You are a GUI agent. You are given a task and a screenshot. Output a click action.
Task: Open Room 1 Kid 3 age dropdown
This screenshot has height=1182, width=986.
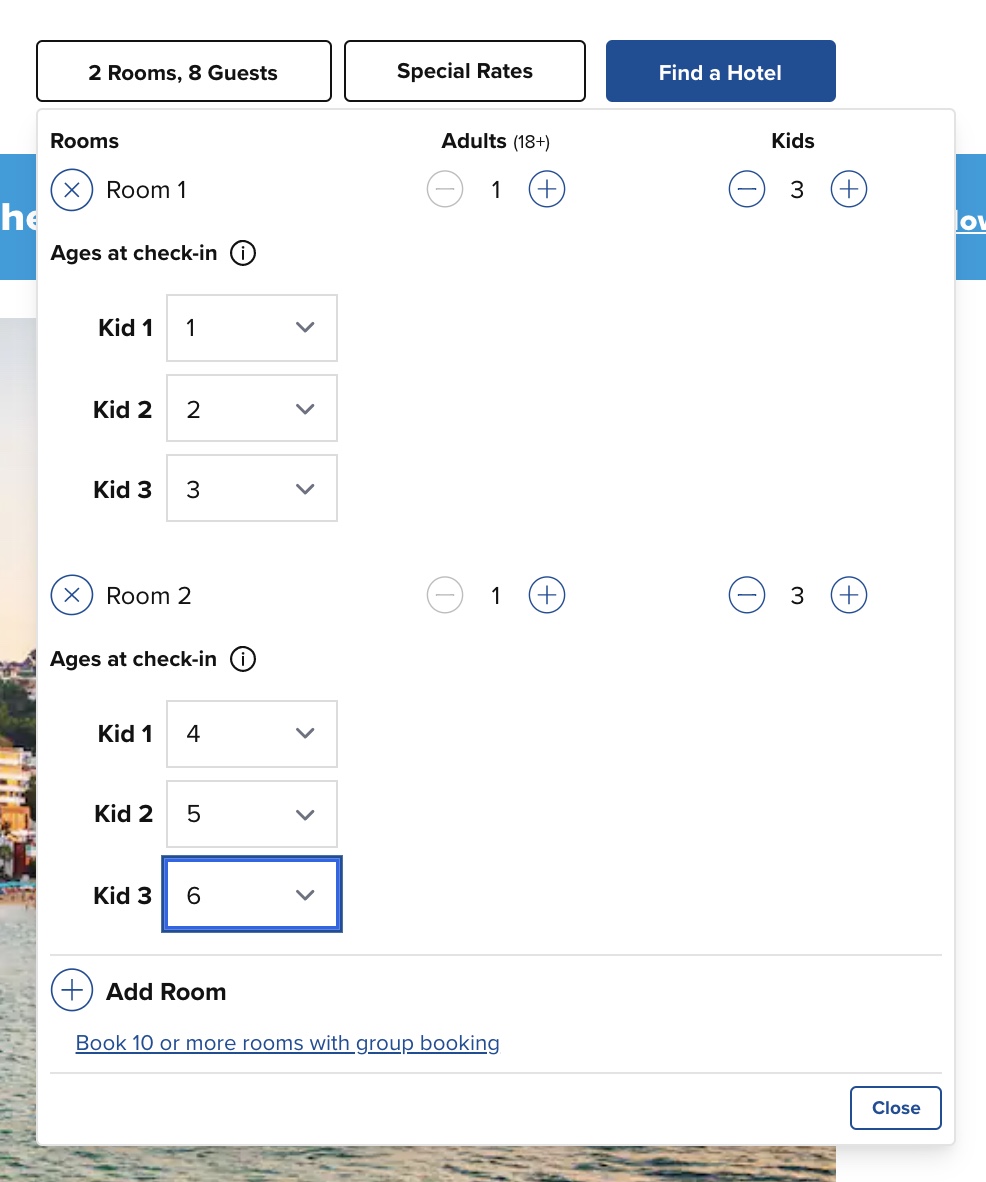click(252, 488)
